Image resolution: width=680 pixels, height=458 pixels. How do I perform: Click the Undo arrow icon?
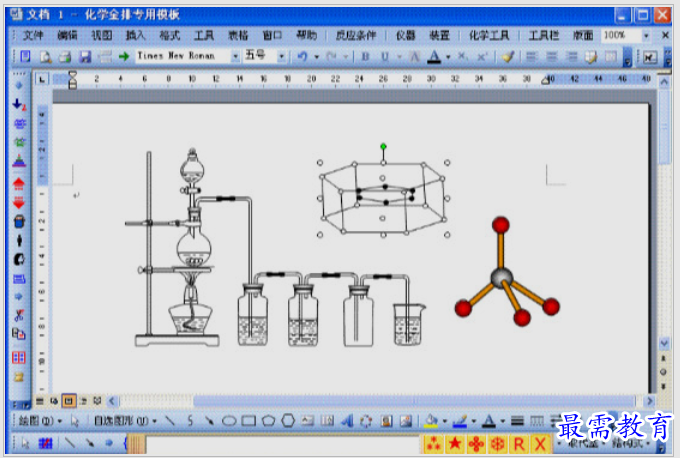point(302,57)
